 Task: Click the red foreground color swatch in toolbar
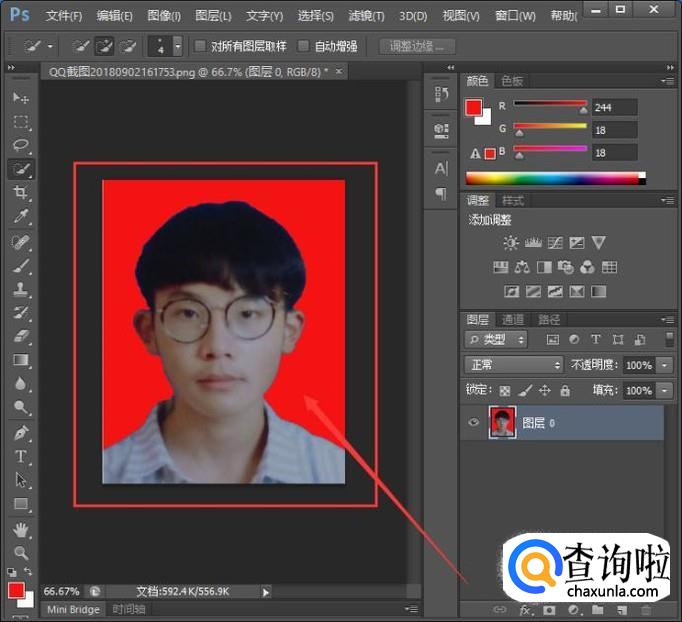coord(16,590)
